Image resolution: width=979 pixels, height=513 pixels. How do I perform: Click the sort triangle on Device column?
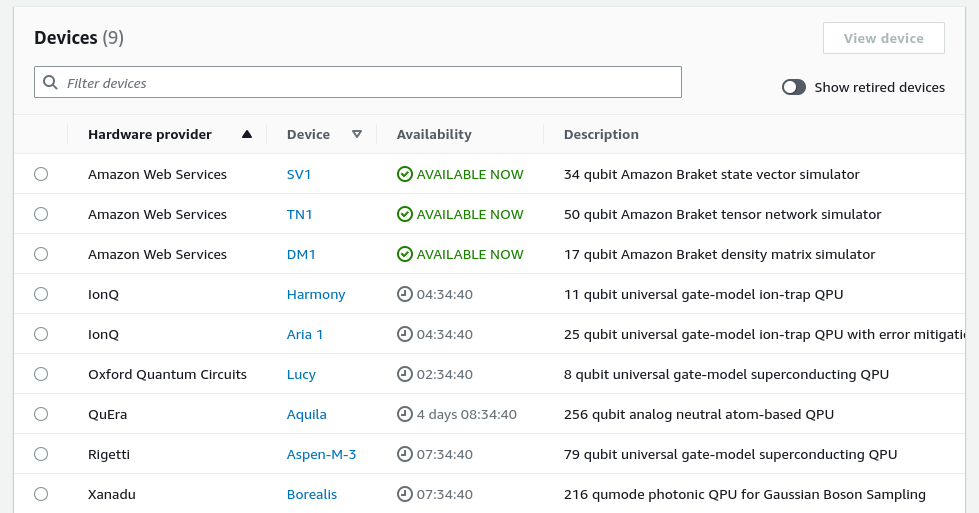(357, 134)
